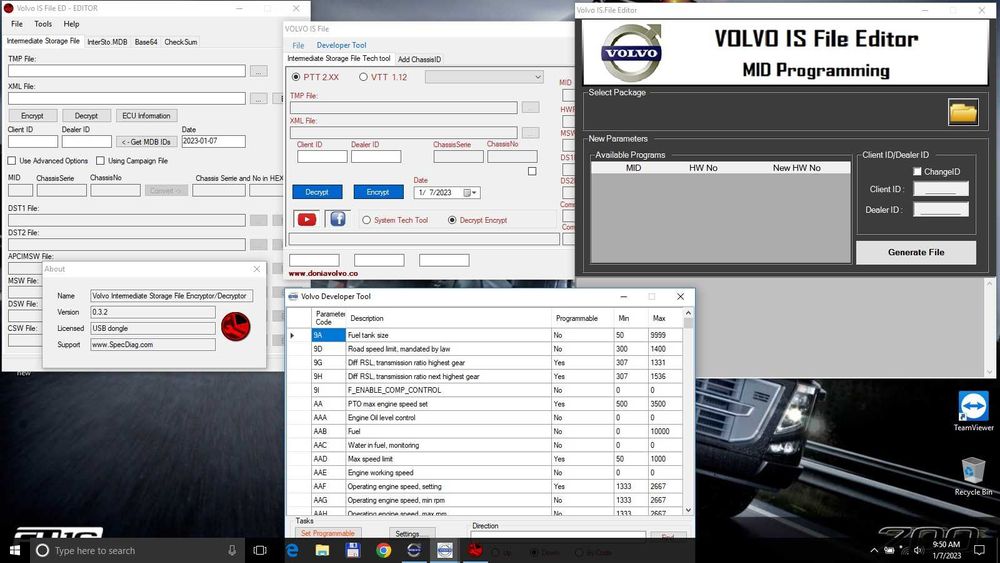Click Get MDB IDs button
Screen dimensions: 1000x563
[145, 142]
